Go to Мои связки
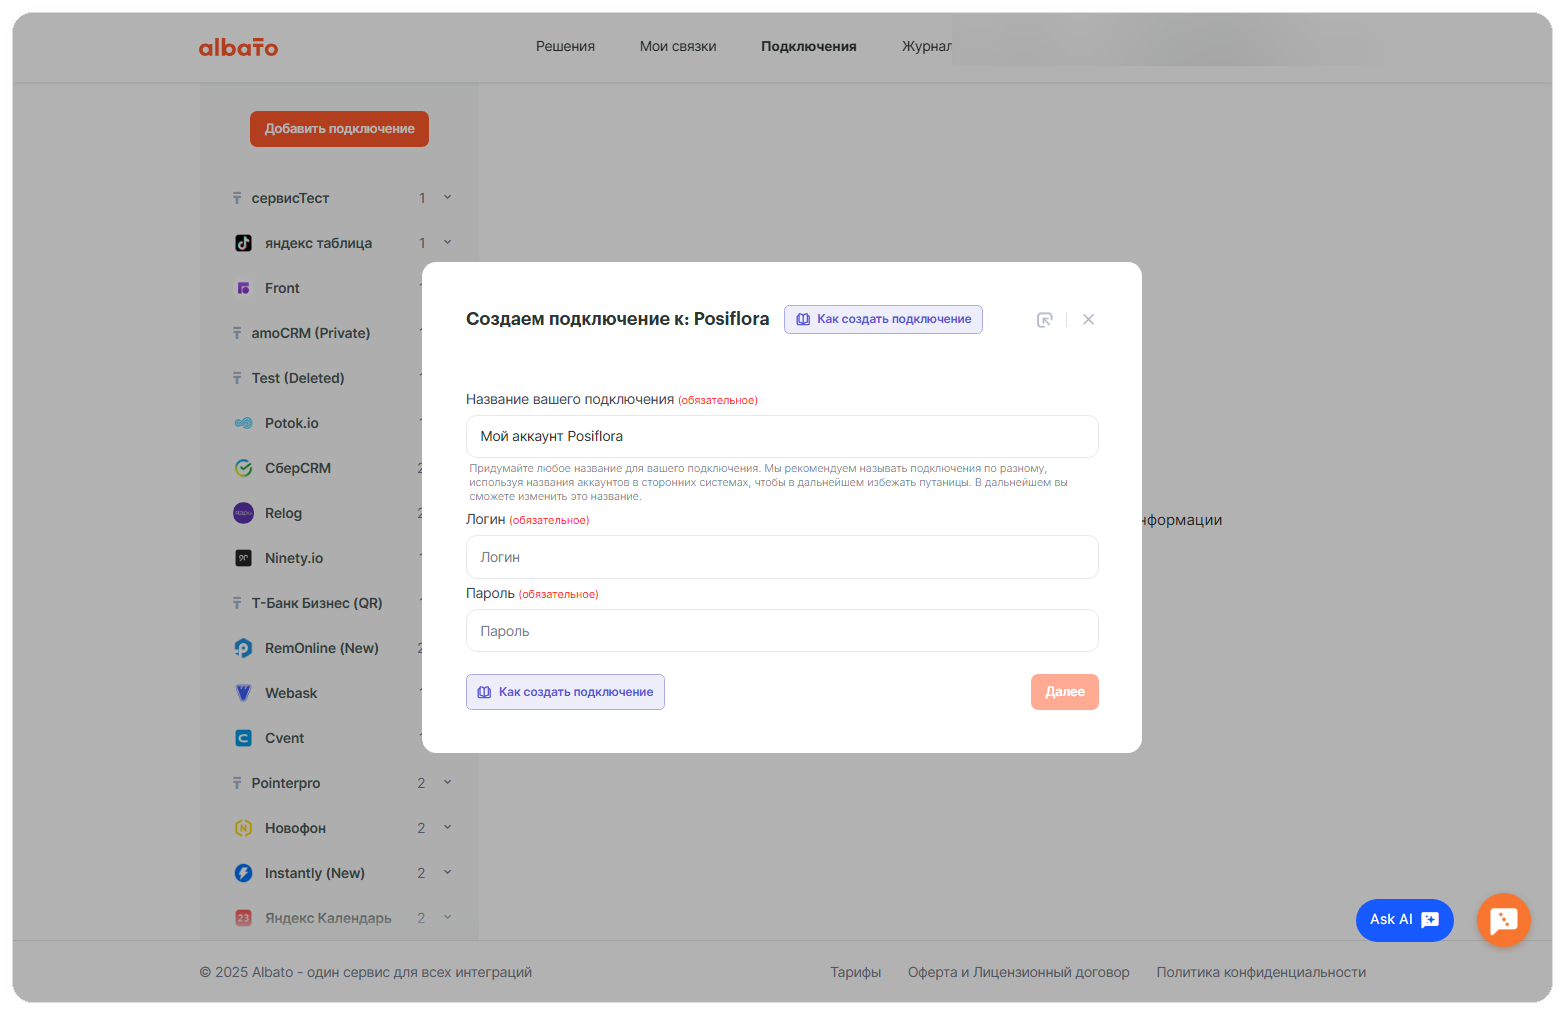This screenshot has width=1565, height=1015. pyautogui.click(x=678, y=46)
